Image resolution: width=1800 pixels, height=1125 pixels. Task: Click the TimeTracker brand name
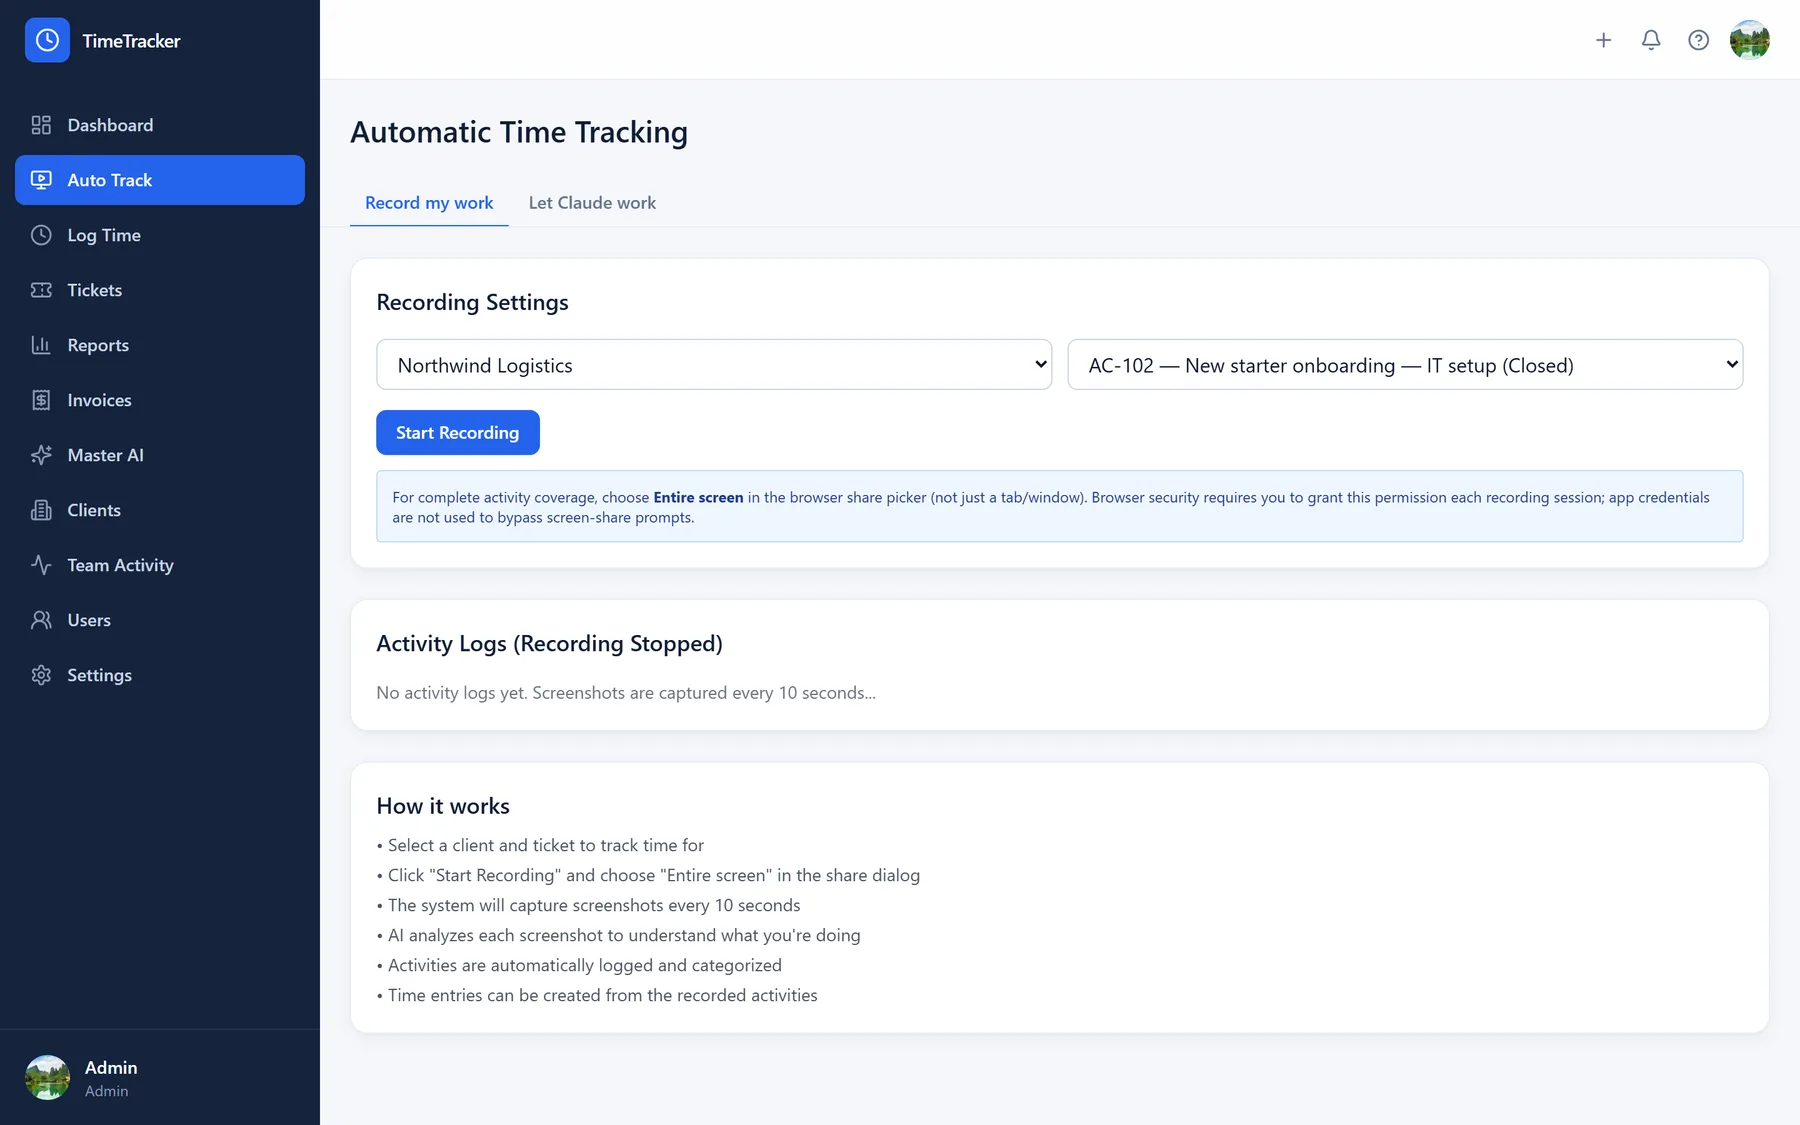131,41
